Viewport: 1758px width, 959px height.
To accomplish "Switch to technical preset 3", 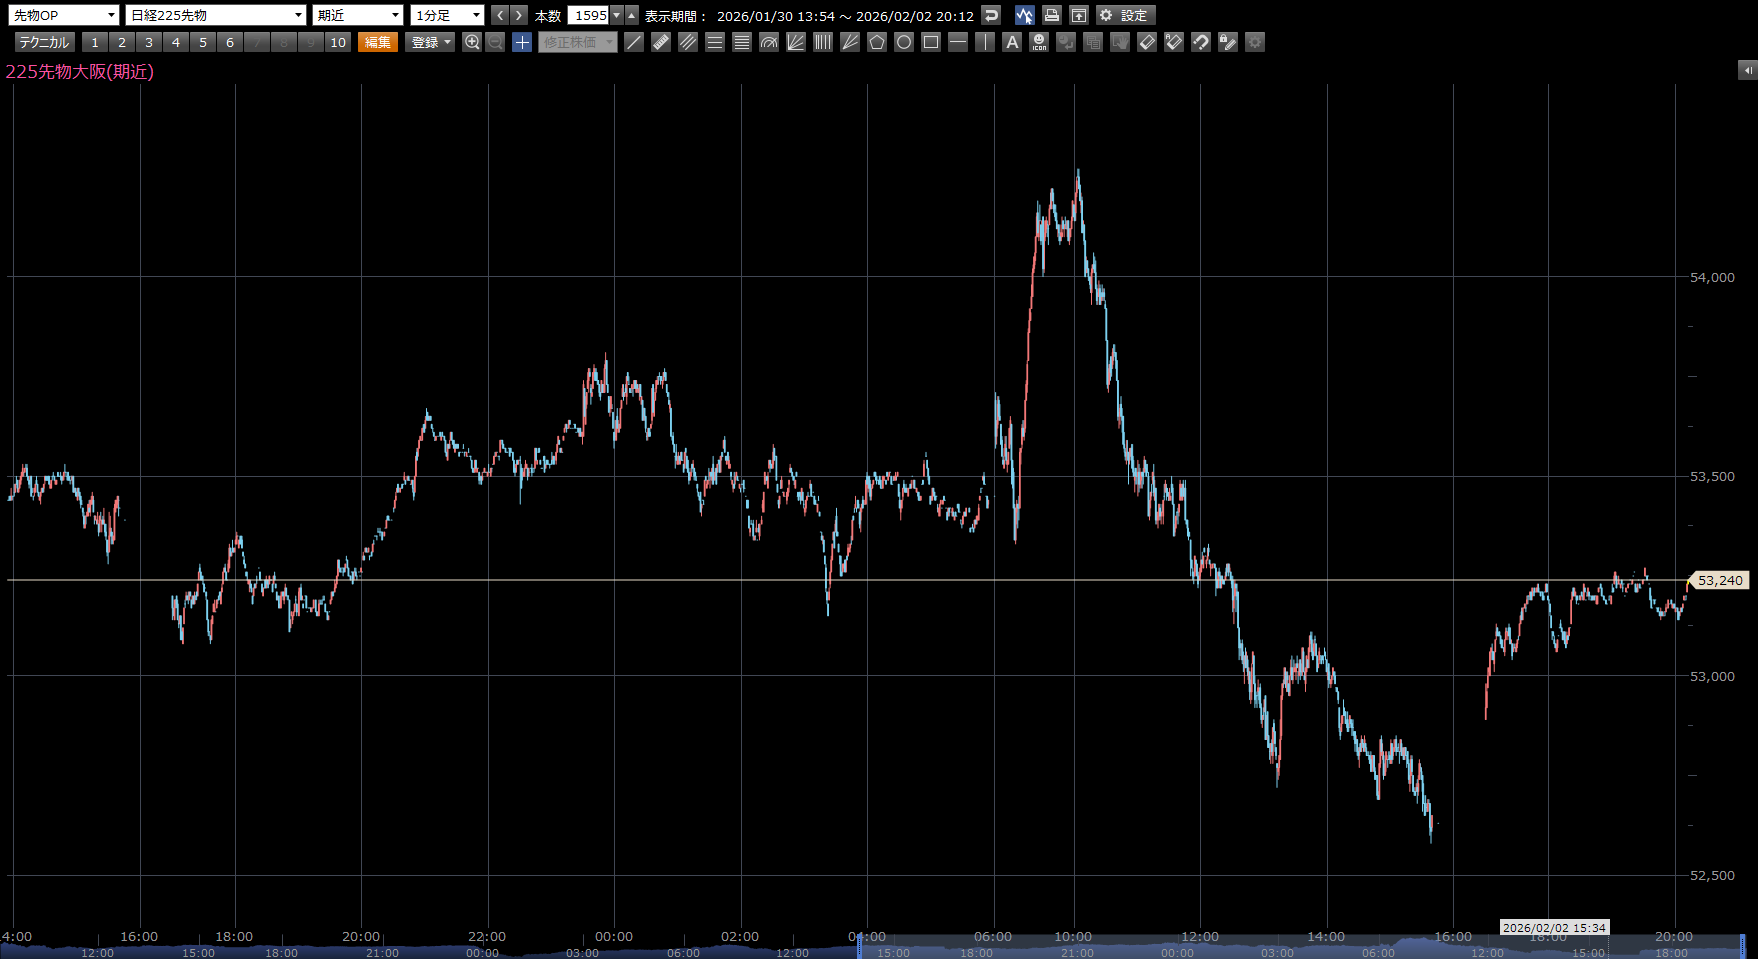I will (149, 42).
